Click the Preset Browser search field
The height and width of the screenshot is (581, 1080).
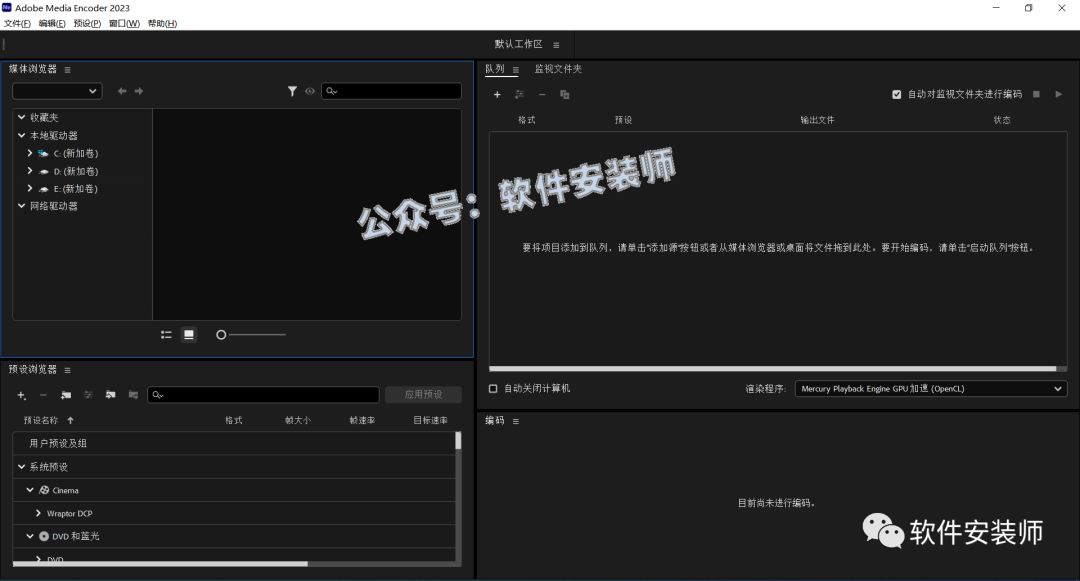pyautogui.click(x=263, y=394)
